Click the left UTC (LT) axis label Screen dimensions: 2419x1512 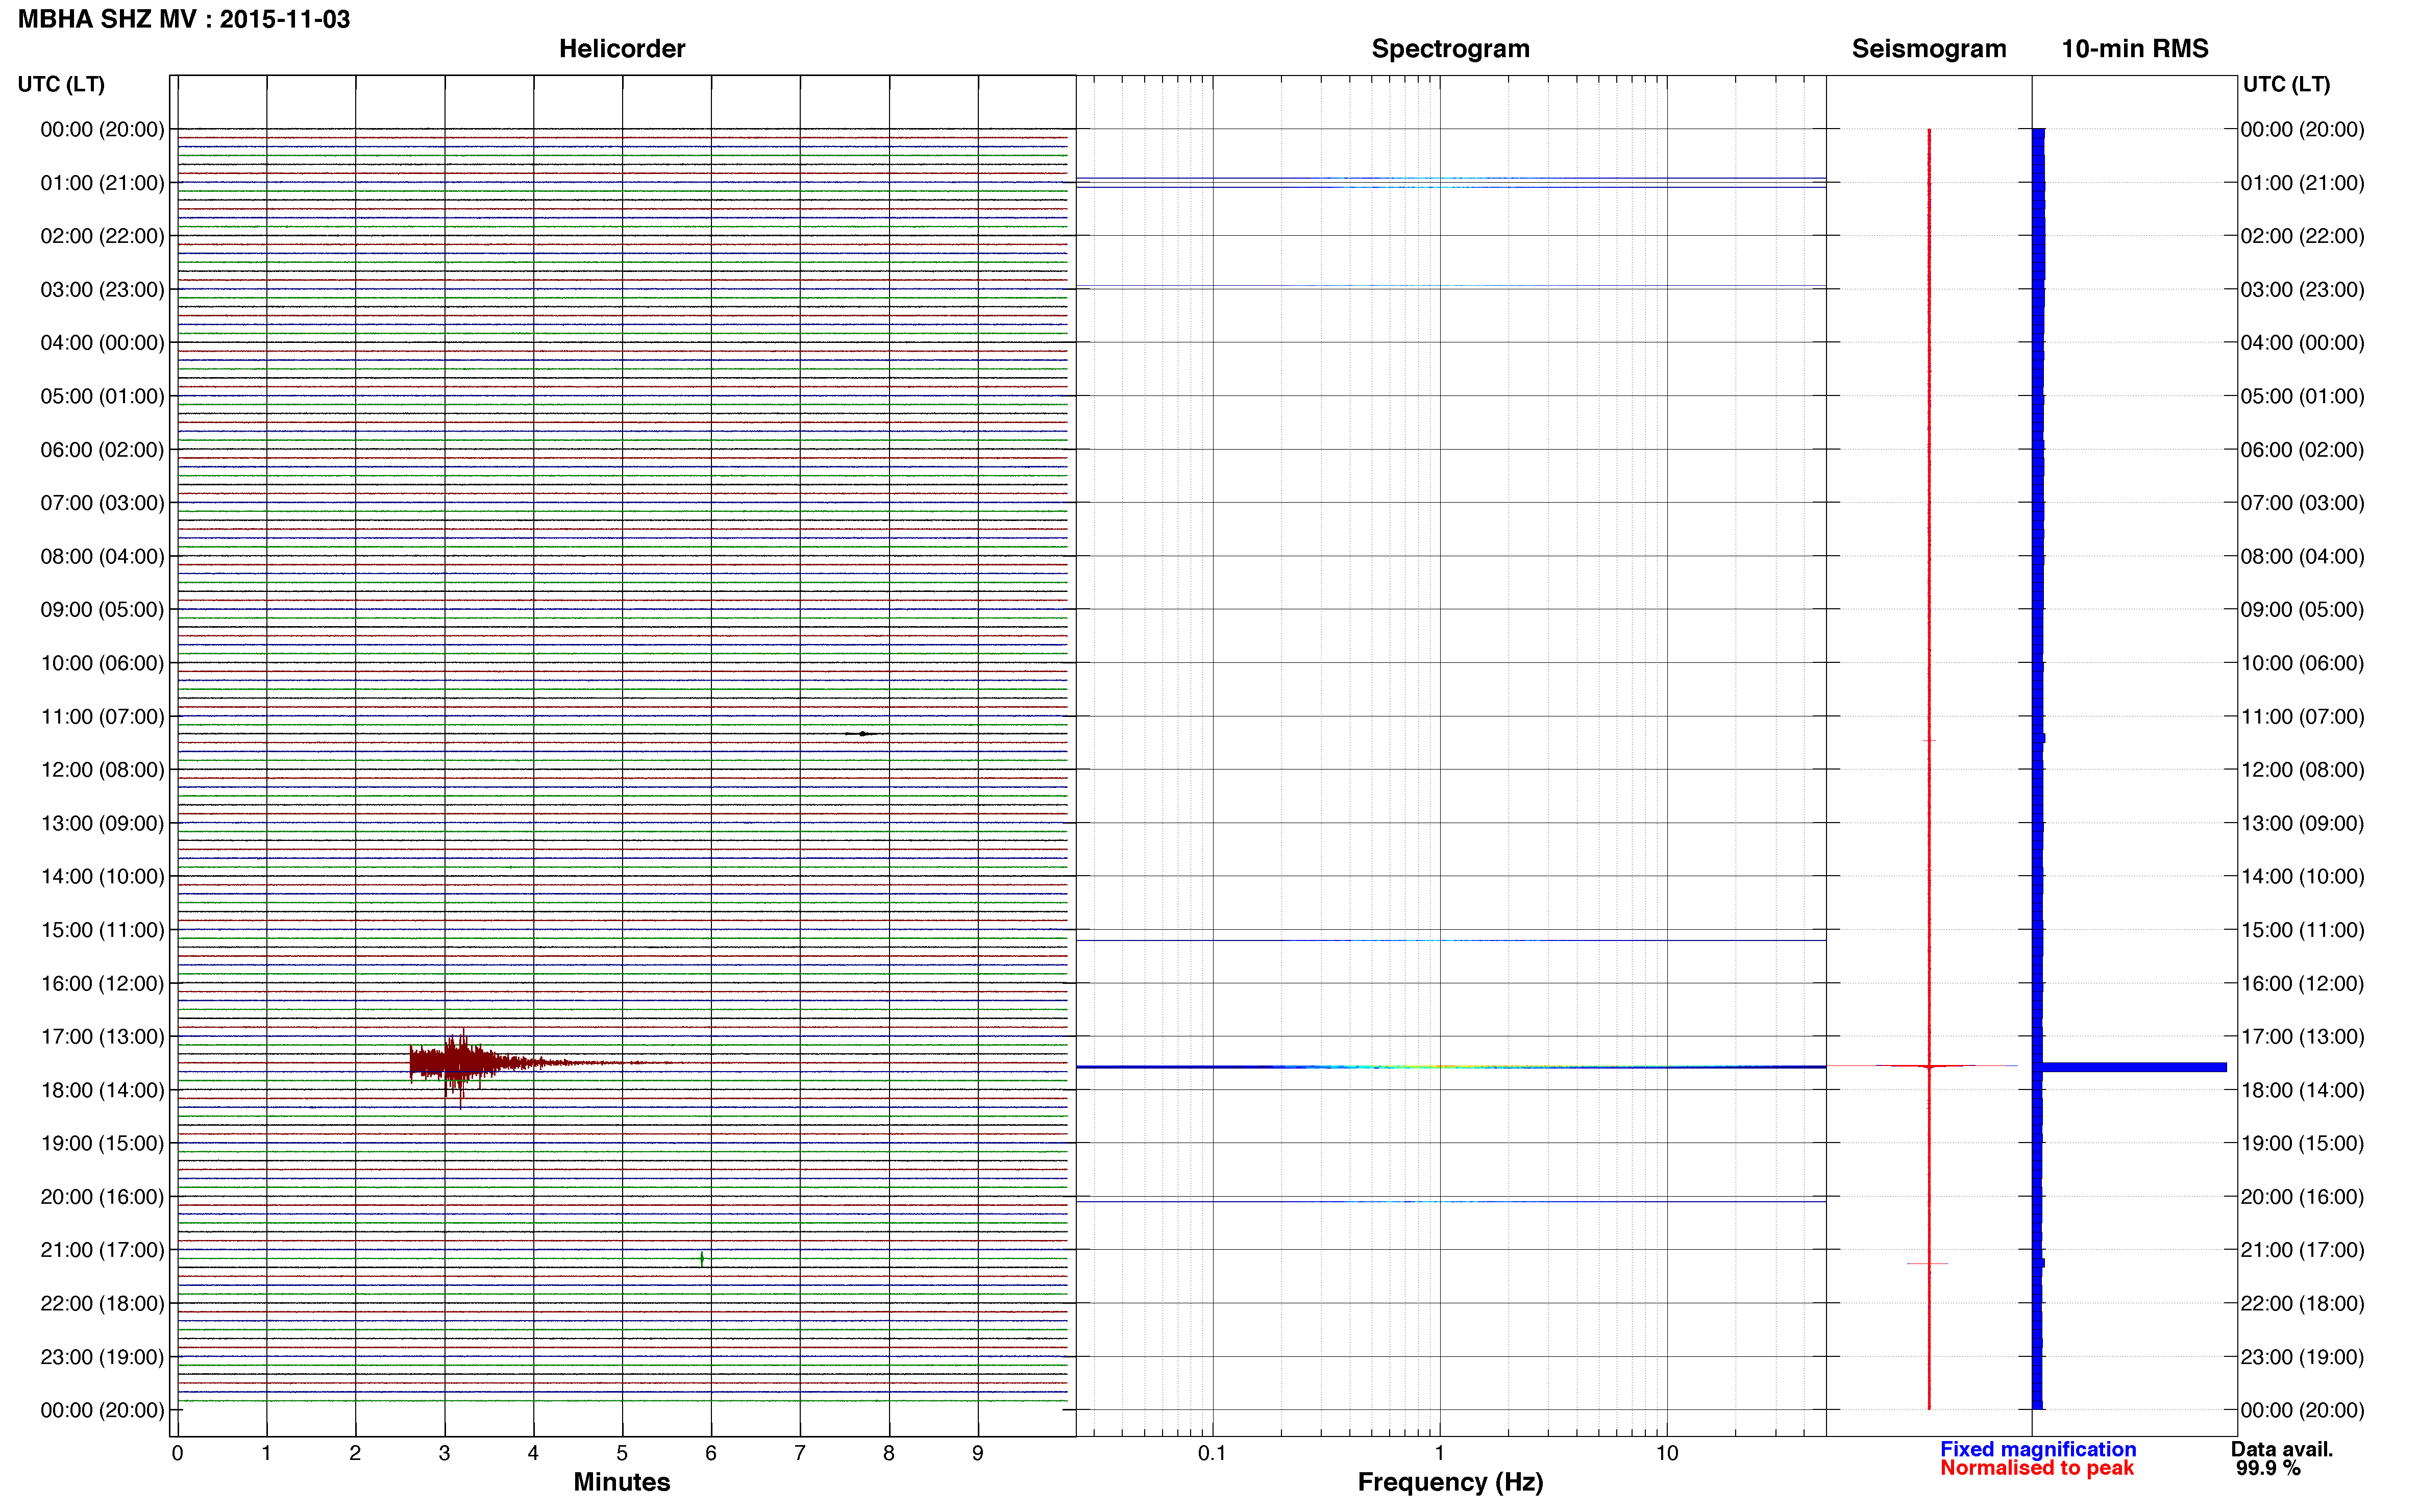click(x=61, y=84)
